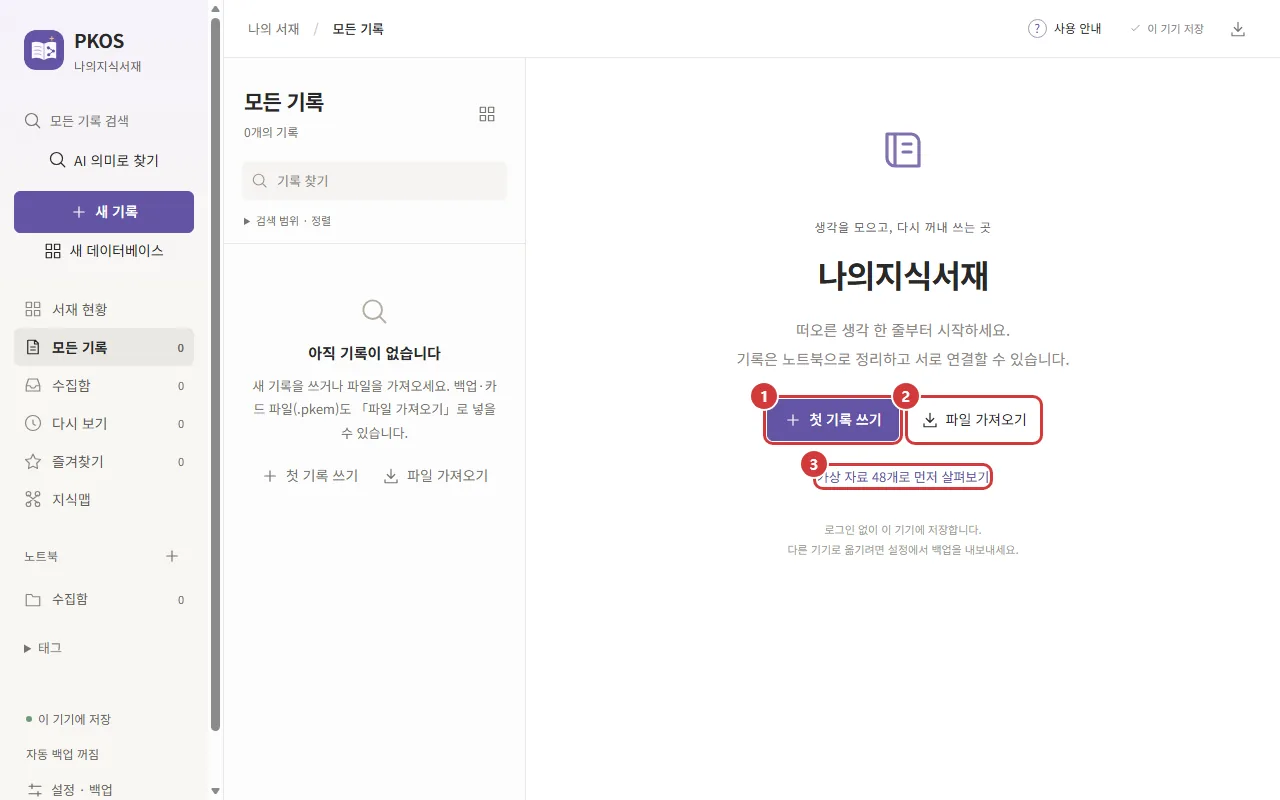The width and height of the screenshot is (1280, 800).
Task: Click 자동 백업 꺼짐 status
Action: point(62,755)
